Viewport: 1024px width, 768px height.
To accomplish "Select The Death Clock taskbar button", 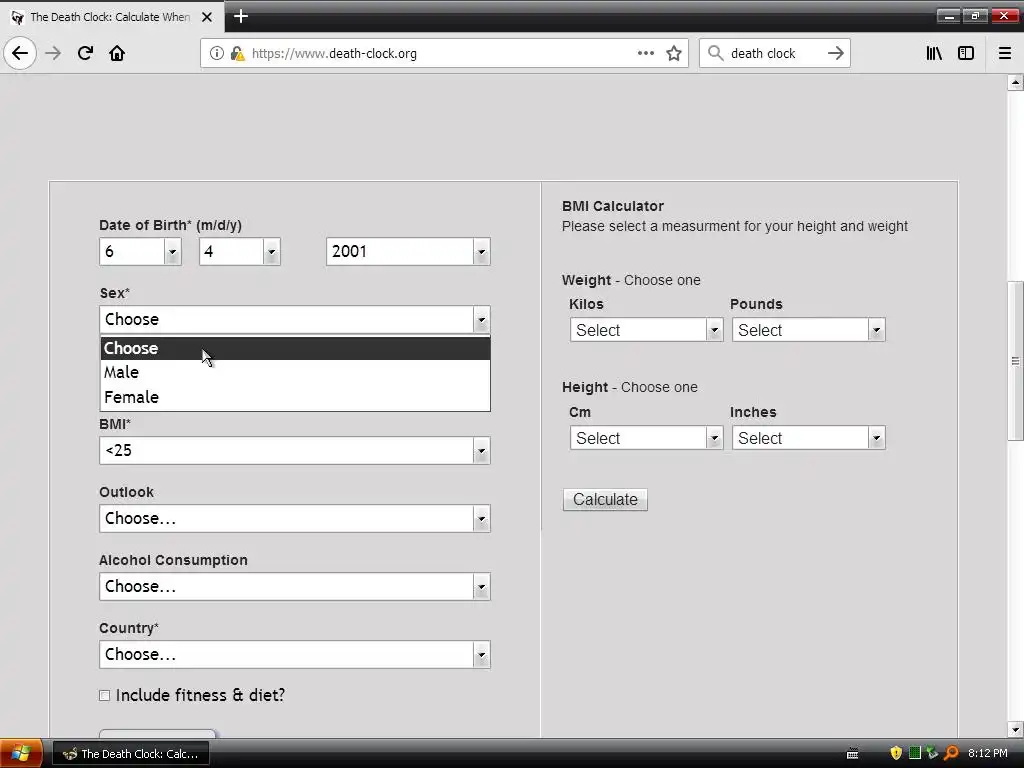I will (131, 754).
